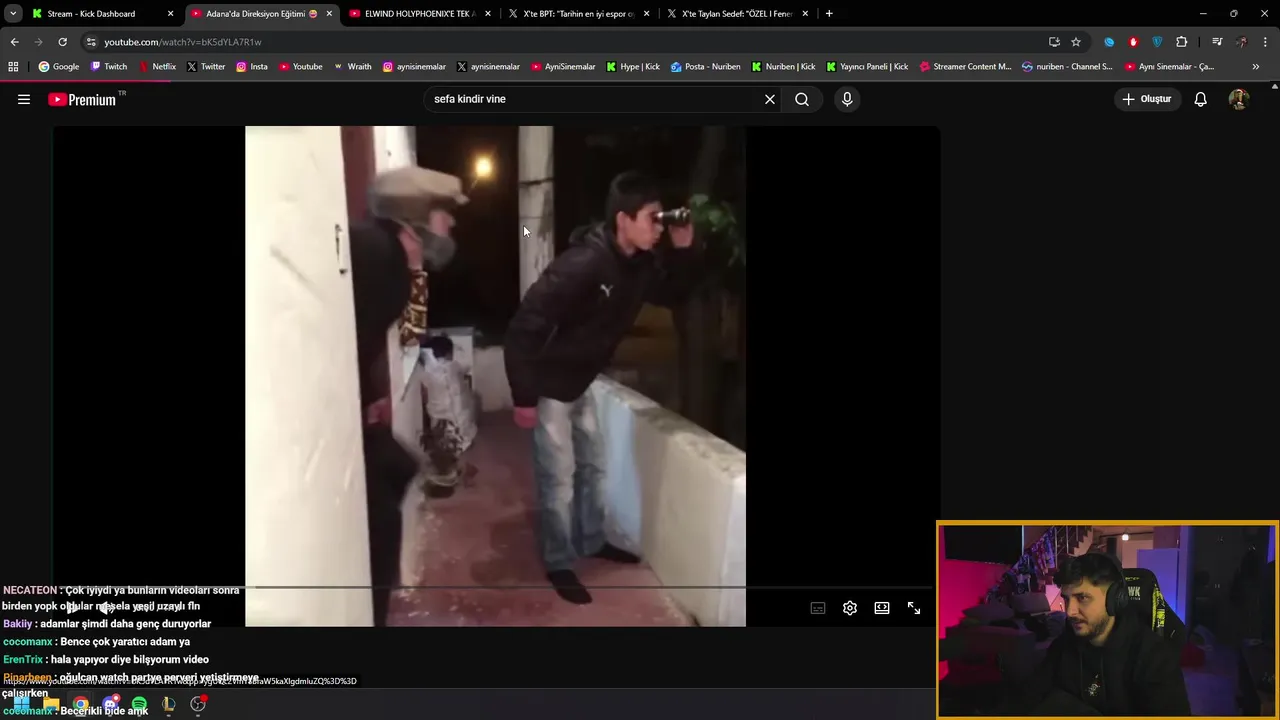The image size is (1280, 720).
Task: Click the Chrome icon in the taskbar
Action: click(x=80, y=705)
